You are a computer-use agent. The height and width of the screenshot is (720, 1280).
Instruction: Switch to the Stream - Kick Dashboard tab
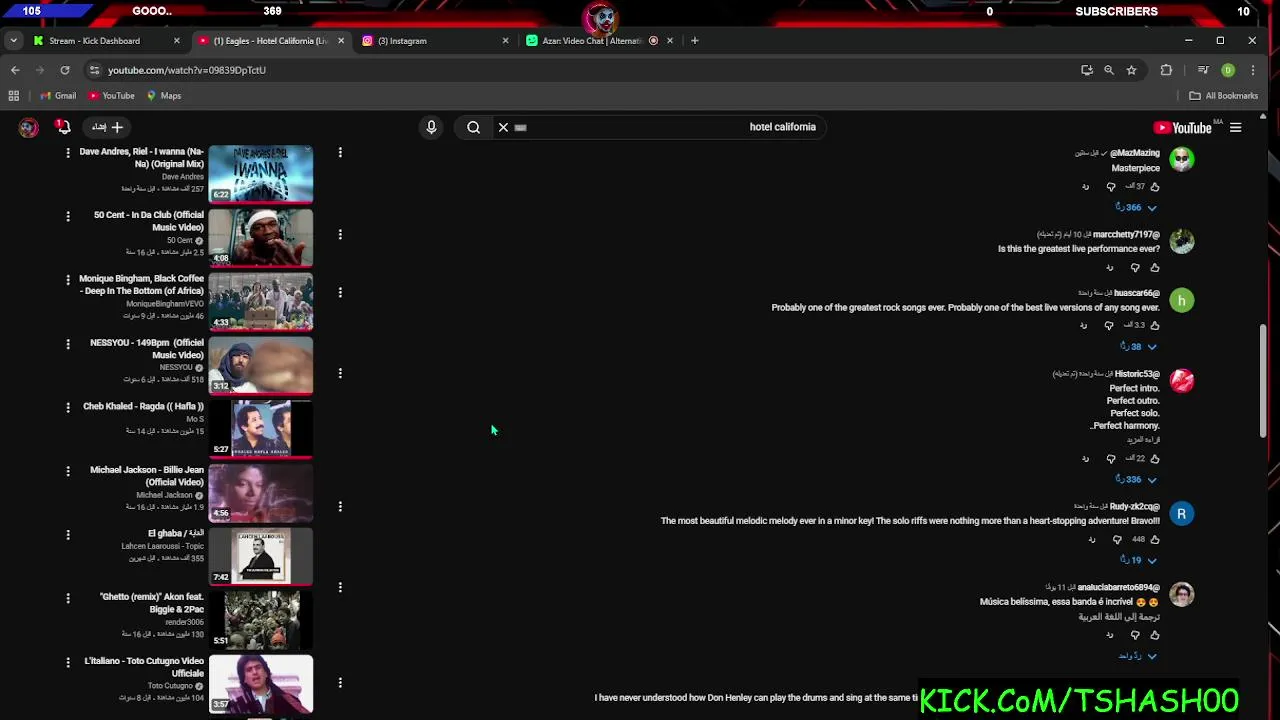point(106,41)
